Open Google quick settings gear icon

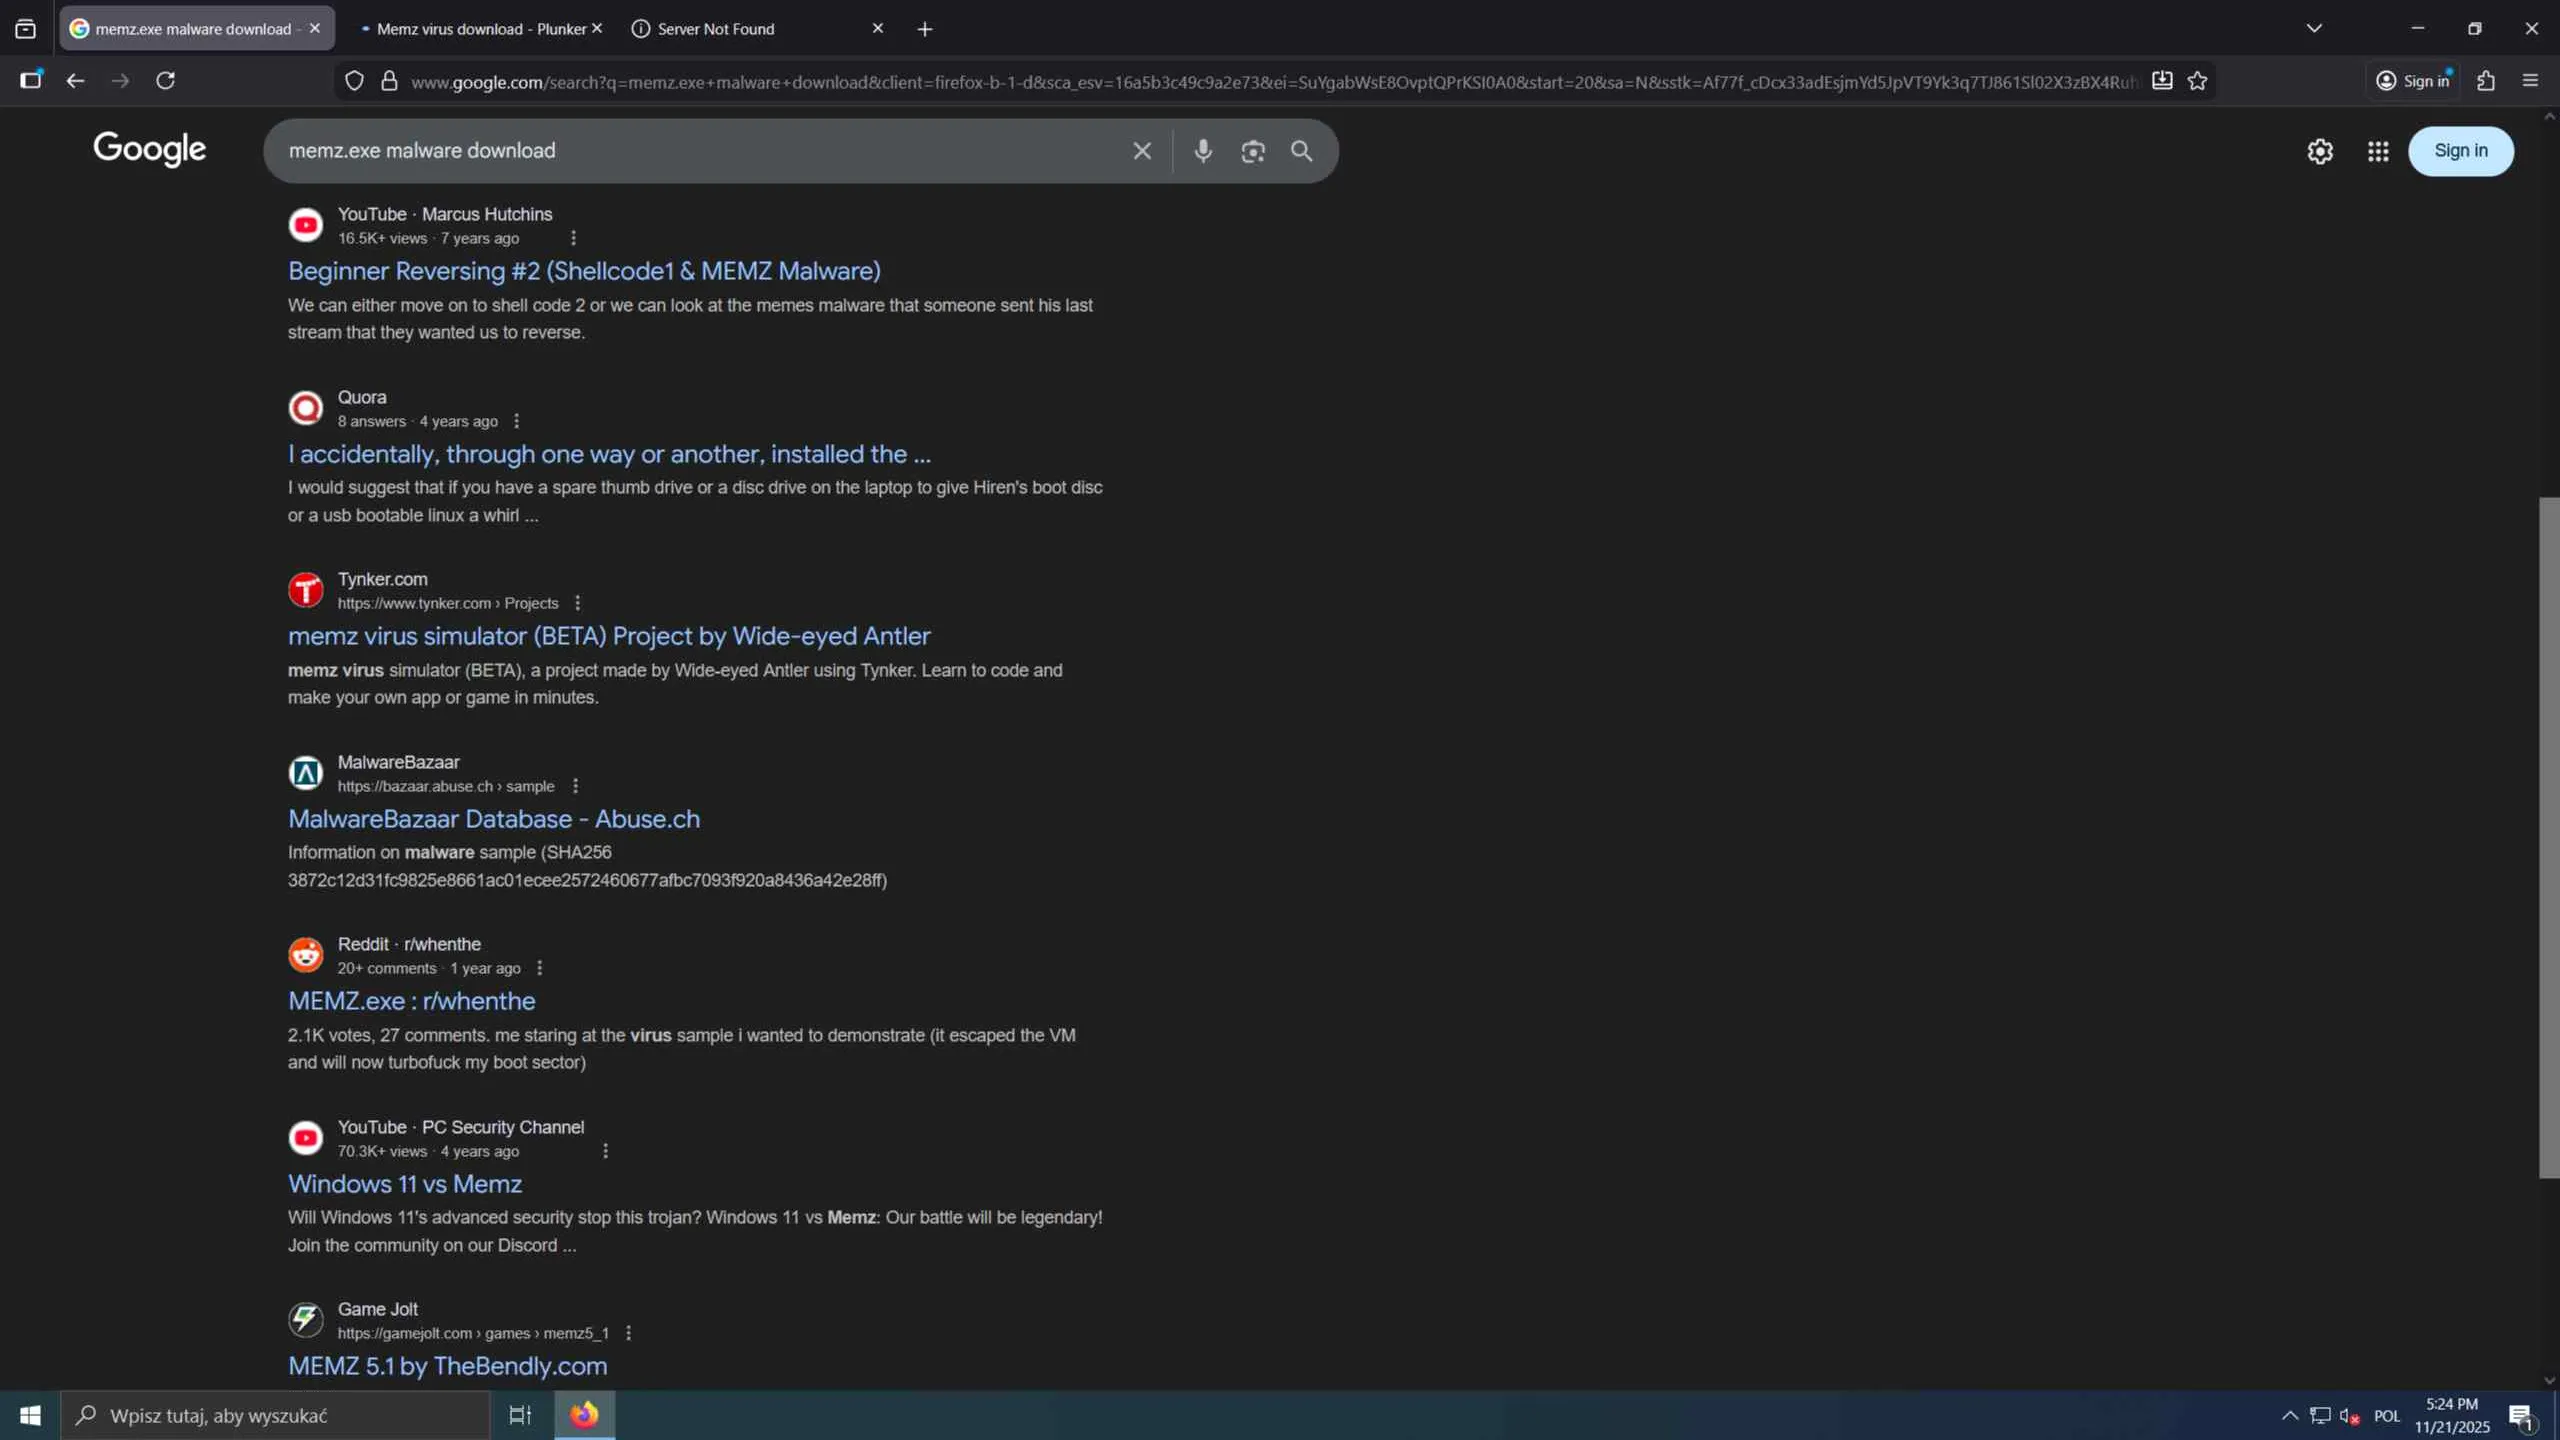coord(2320,151)
